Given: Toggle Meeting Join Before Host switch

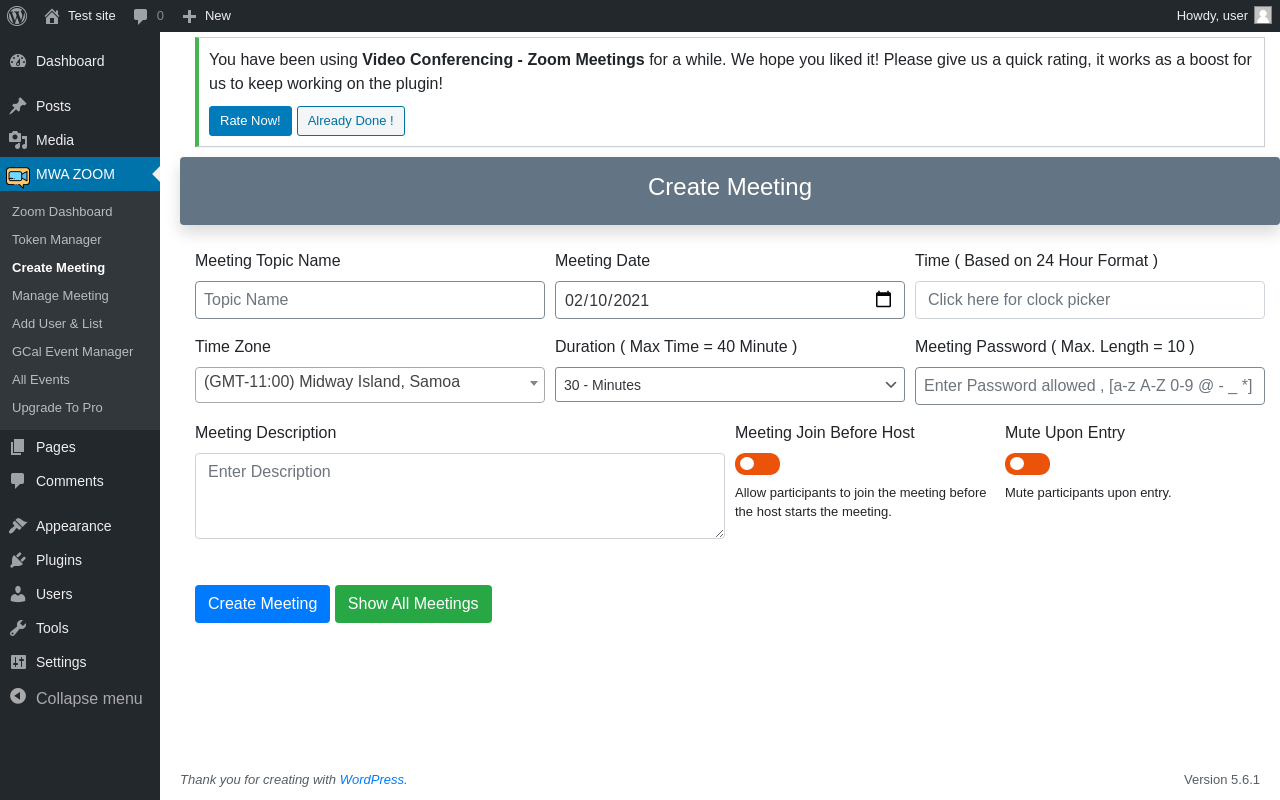Looking at the screenshot, I should (757, 464).
